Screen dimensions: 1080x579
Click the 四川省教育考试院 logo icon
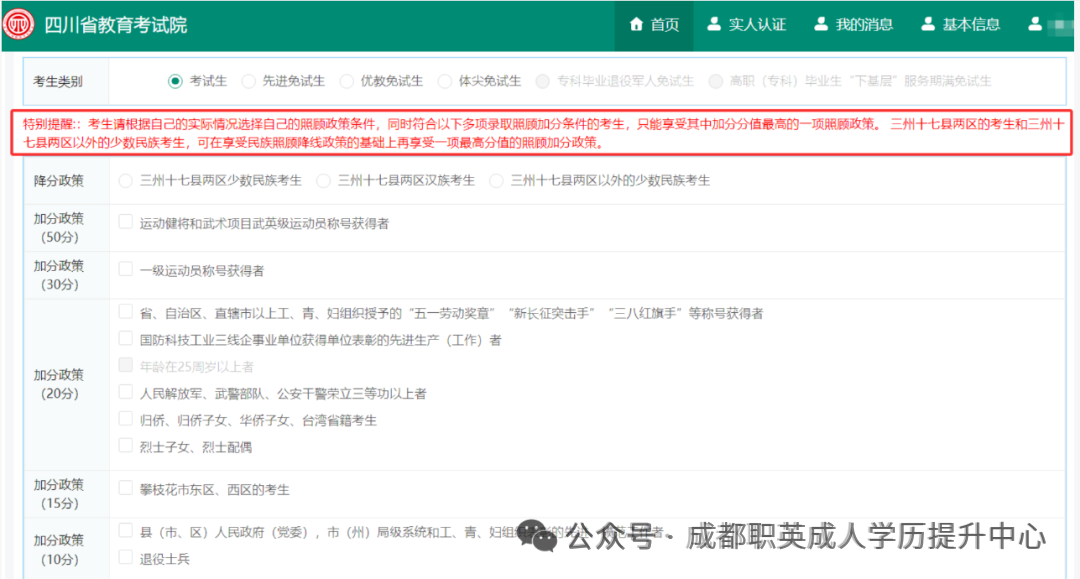click(19, 25)
